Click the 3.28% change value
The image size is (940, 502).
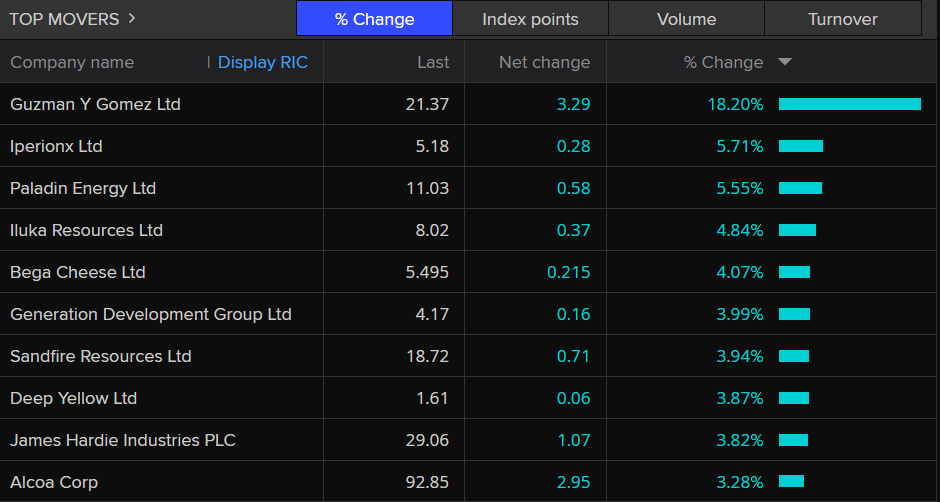click(740, 482)
